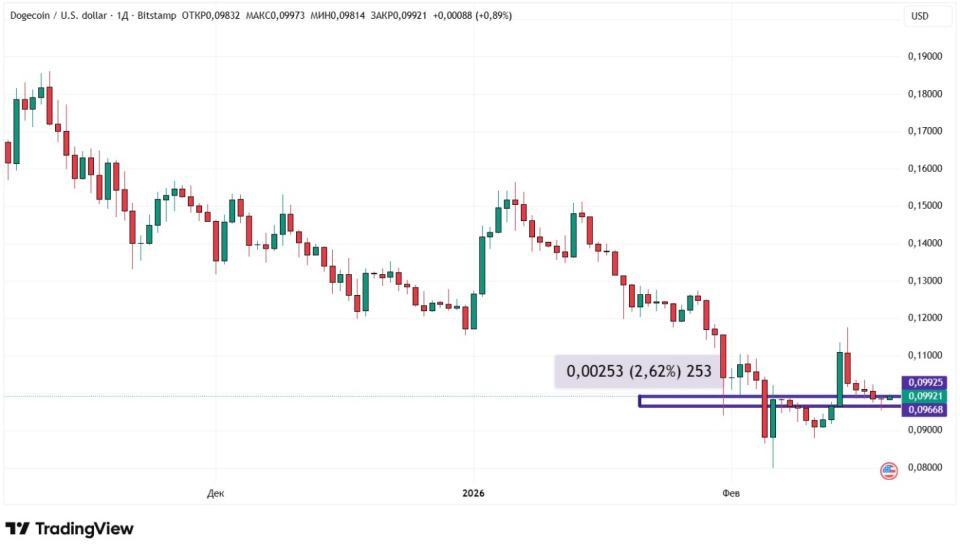The height and width of the screenshot is (553, 960).
Task: Click the Фев label on time axis
Action: pos(730,493)
